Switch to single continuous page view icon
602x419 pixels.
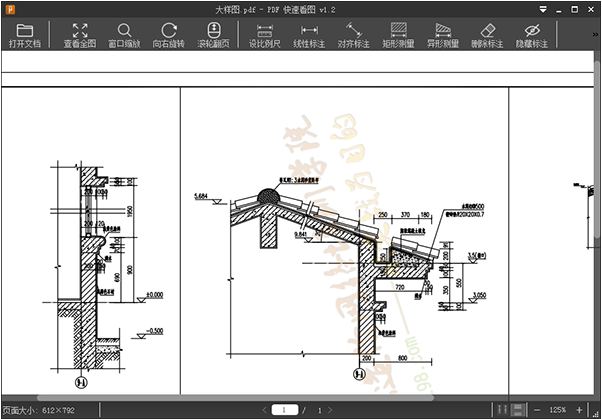point(519,410)
